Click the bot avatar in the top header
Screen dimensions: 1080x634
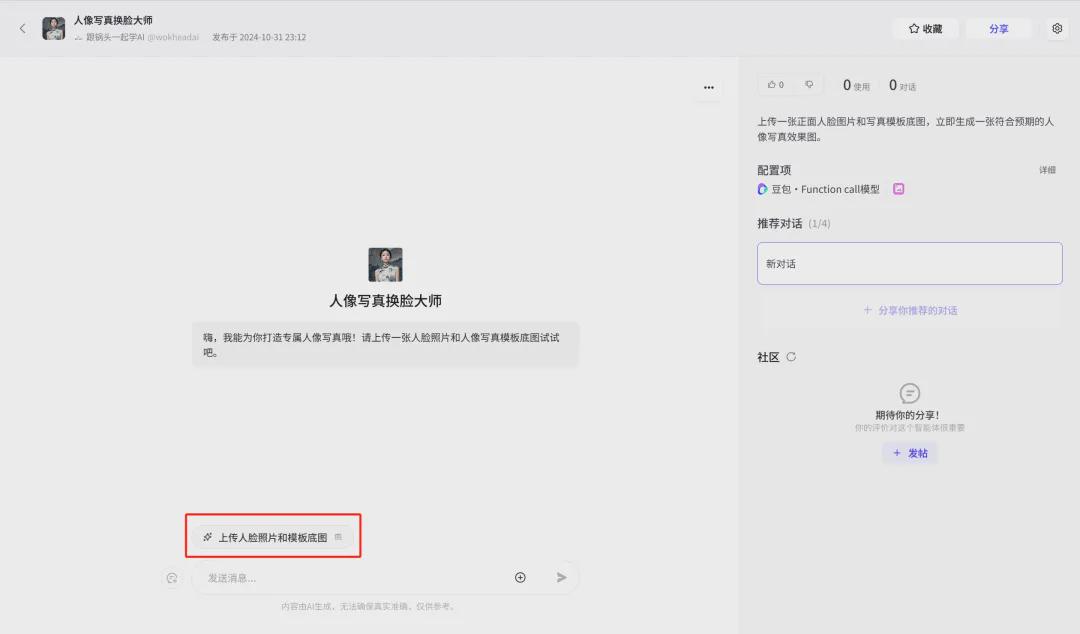(x=54, y=28)
